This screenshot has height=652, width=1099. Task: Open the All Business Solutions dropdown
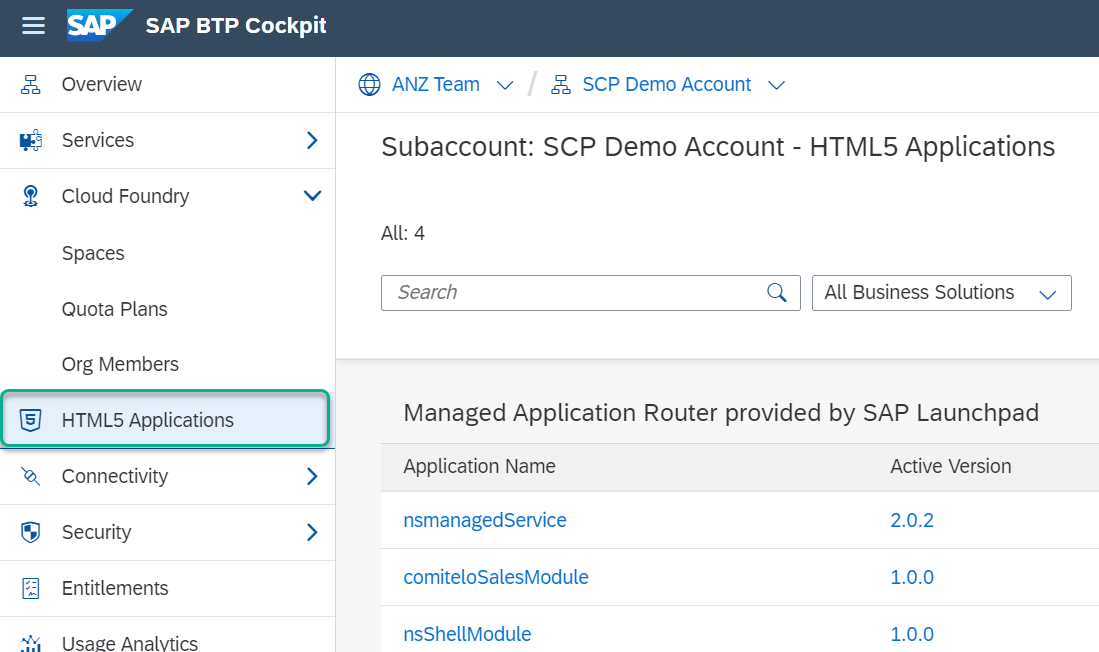pyautogui.click(x=941, y=293)
